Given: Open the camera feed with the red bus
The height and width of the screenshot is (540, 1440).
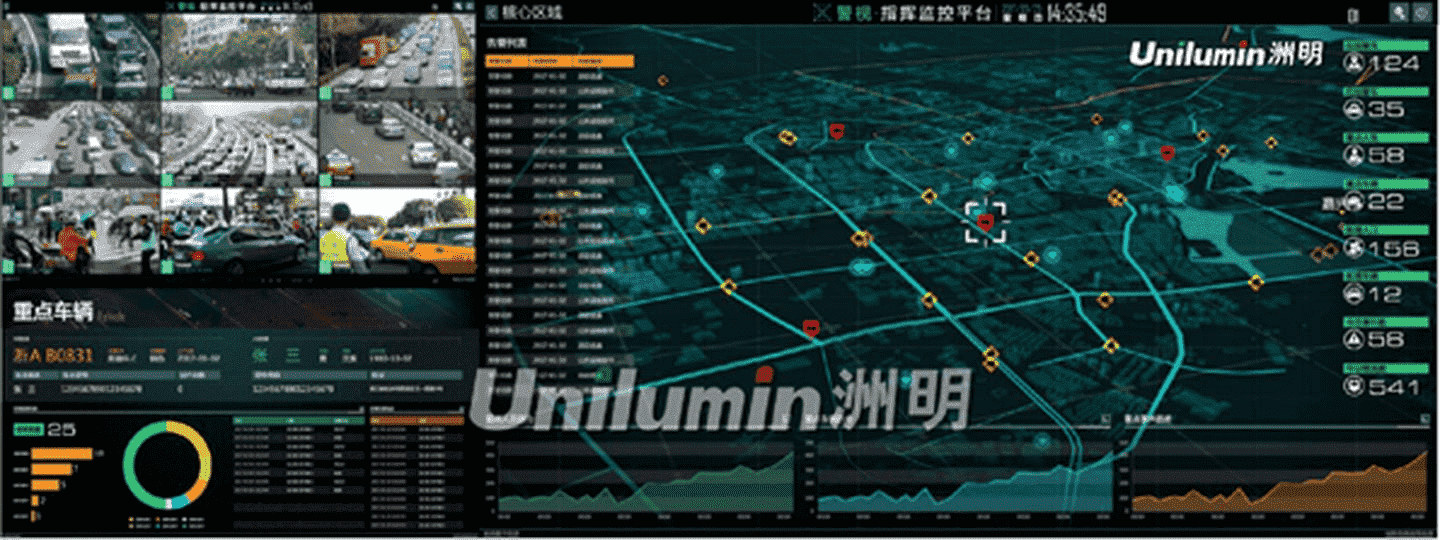Looking at the screenshot, I should click(396, 56).
